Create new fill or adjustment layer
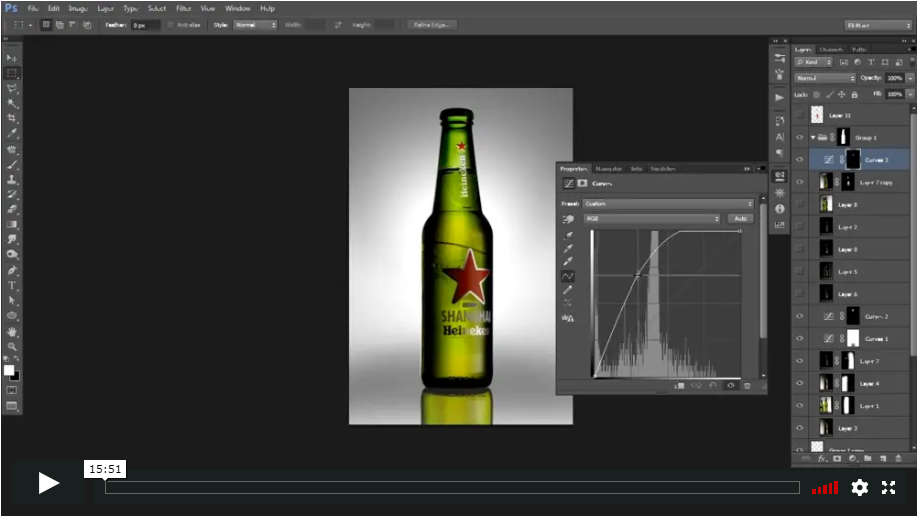This screenshot has width=917, height=517. pos(852,459)
